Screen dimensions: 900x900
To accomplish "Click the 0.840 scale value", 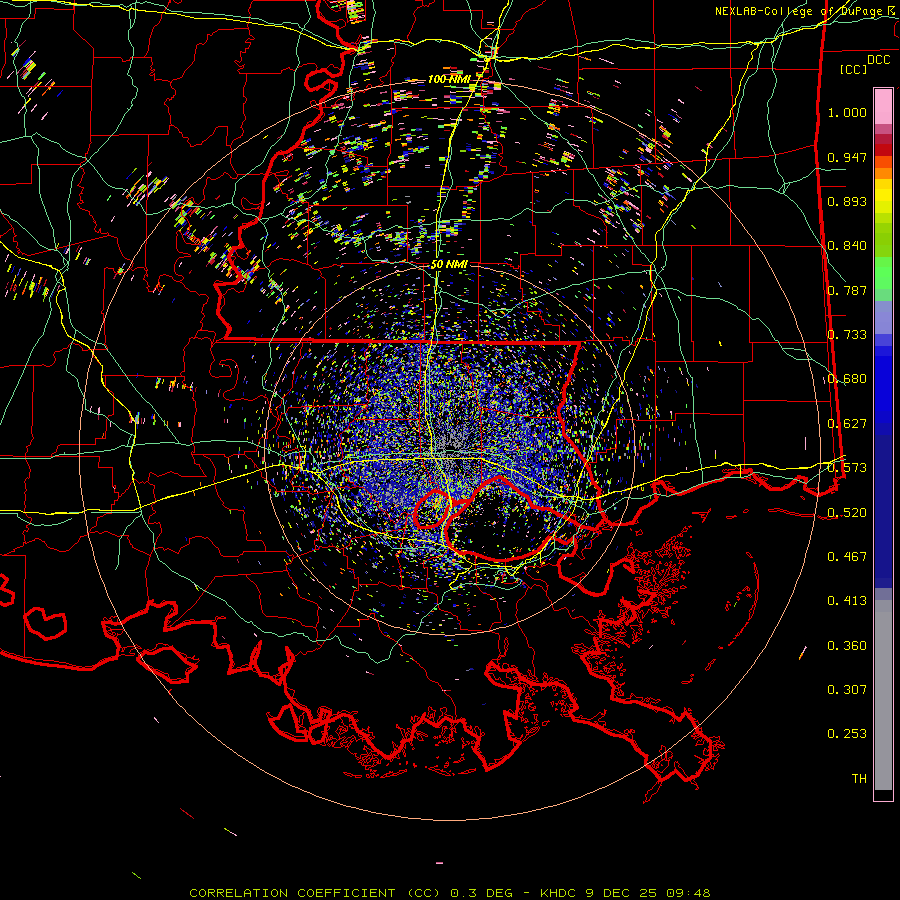I will (847, 246).
